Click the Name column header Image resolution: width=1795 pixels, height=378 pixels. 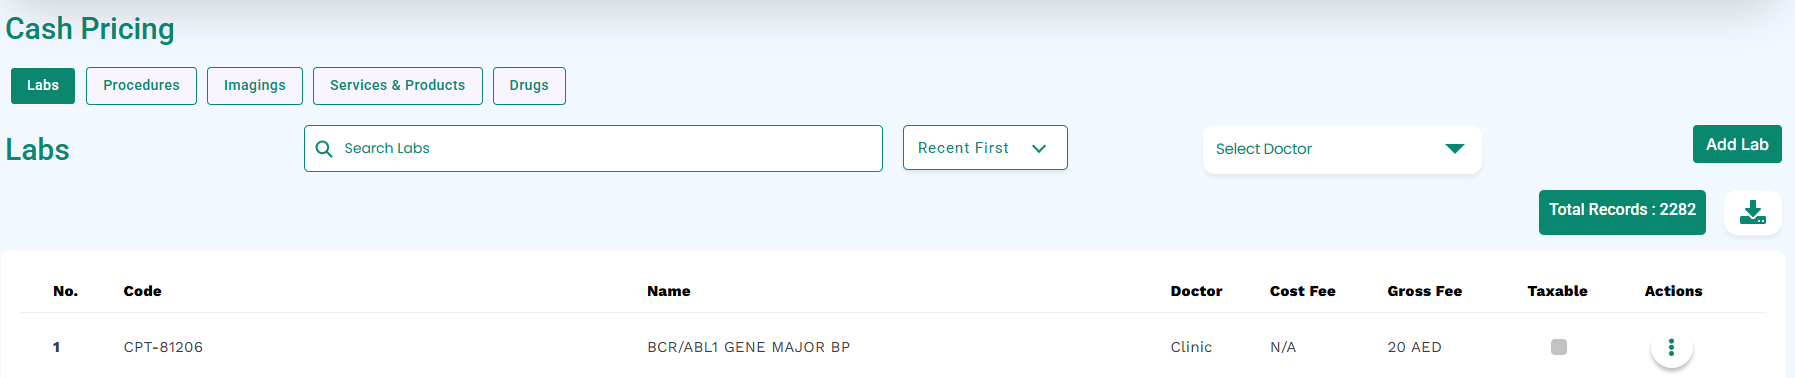tap(668, 291)
